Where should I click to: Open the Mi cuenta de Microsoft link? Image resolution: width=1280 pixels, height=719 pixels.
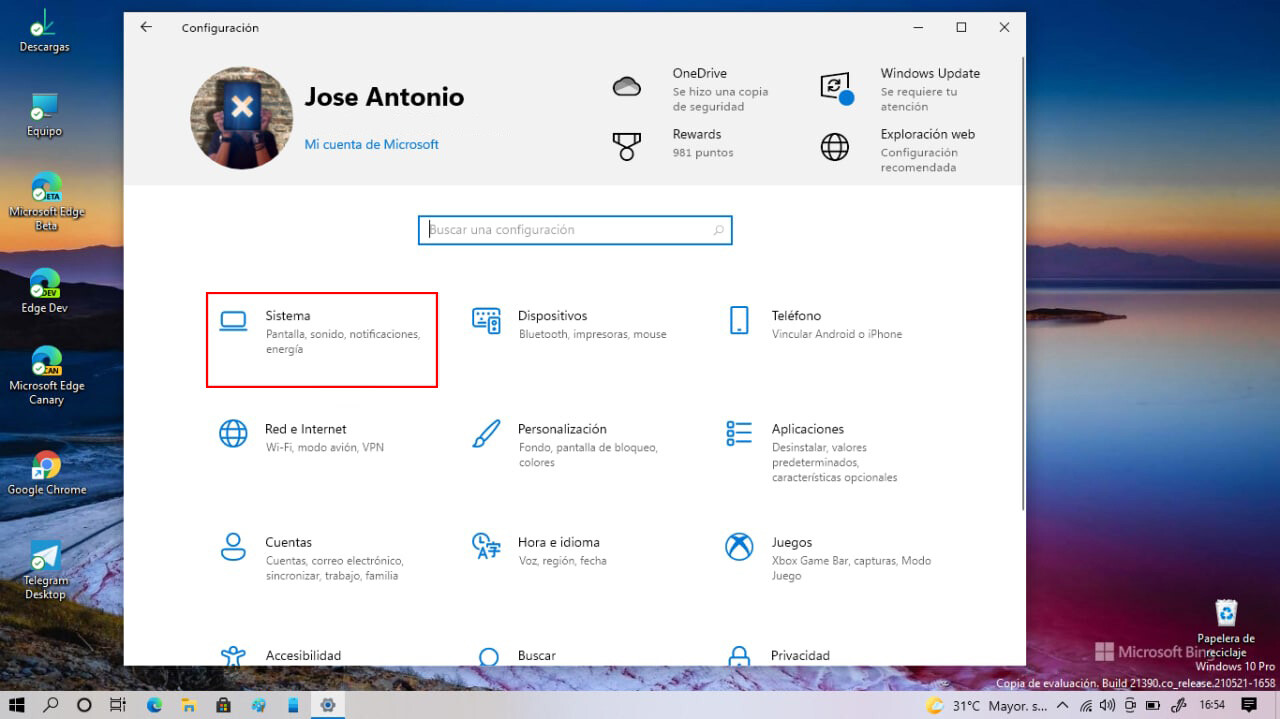pyautogui.click(x=372, y=144)
